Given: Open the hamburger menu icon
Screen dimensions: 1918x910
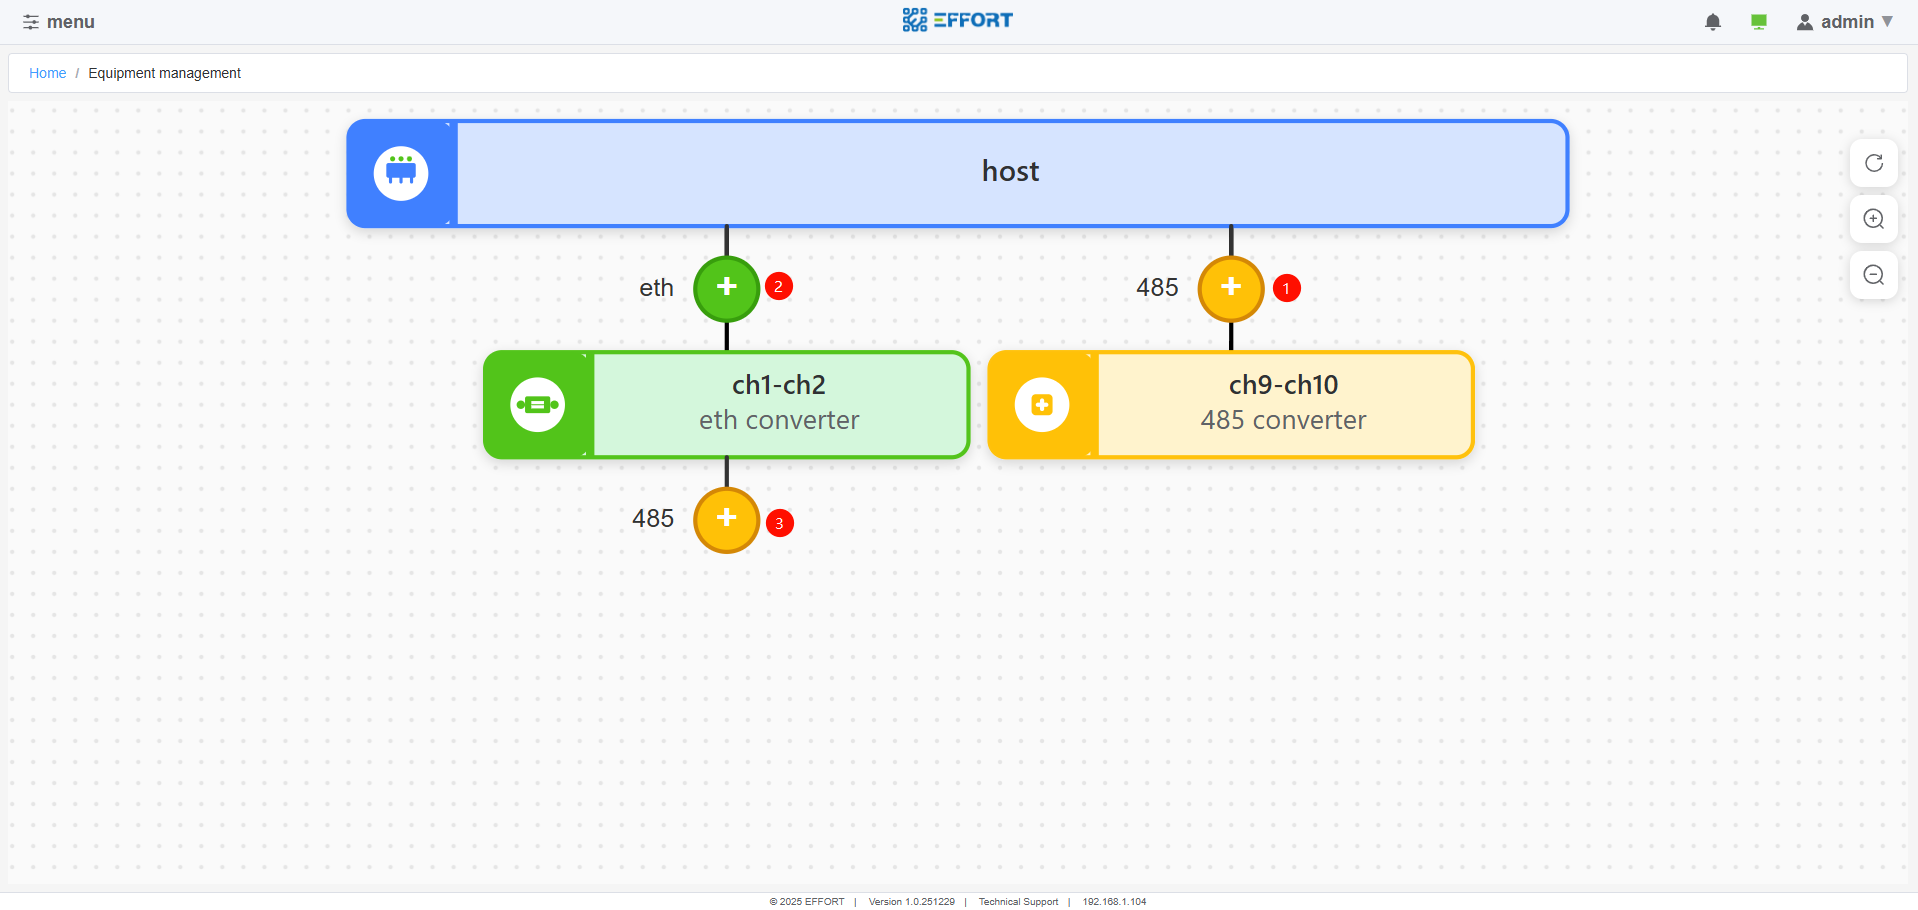Looking at the screenshot, I should 31,22.
